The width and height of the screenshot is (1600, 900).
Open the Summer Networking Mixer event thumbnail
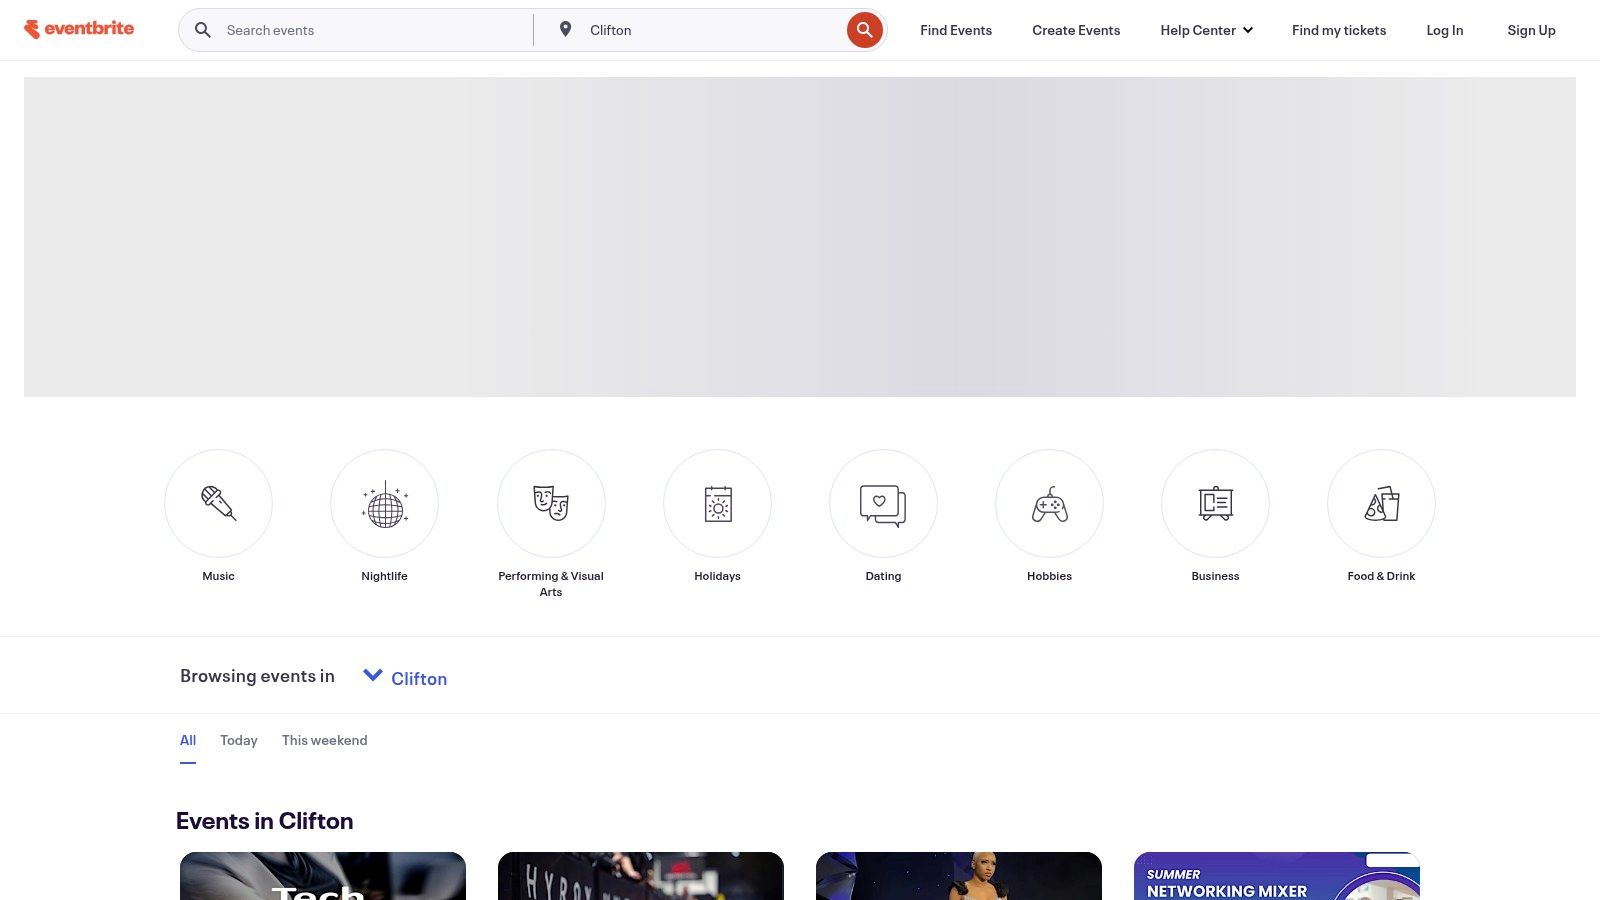(x=1276, y=877)
